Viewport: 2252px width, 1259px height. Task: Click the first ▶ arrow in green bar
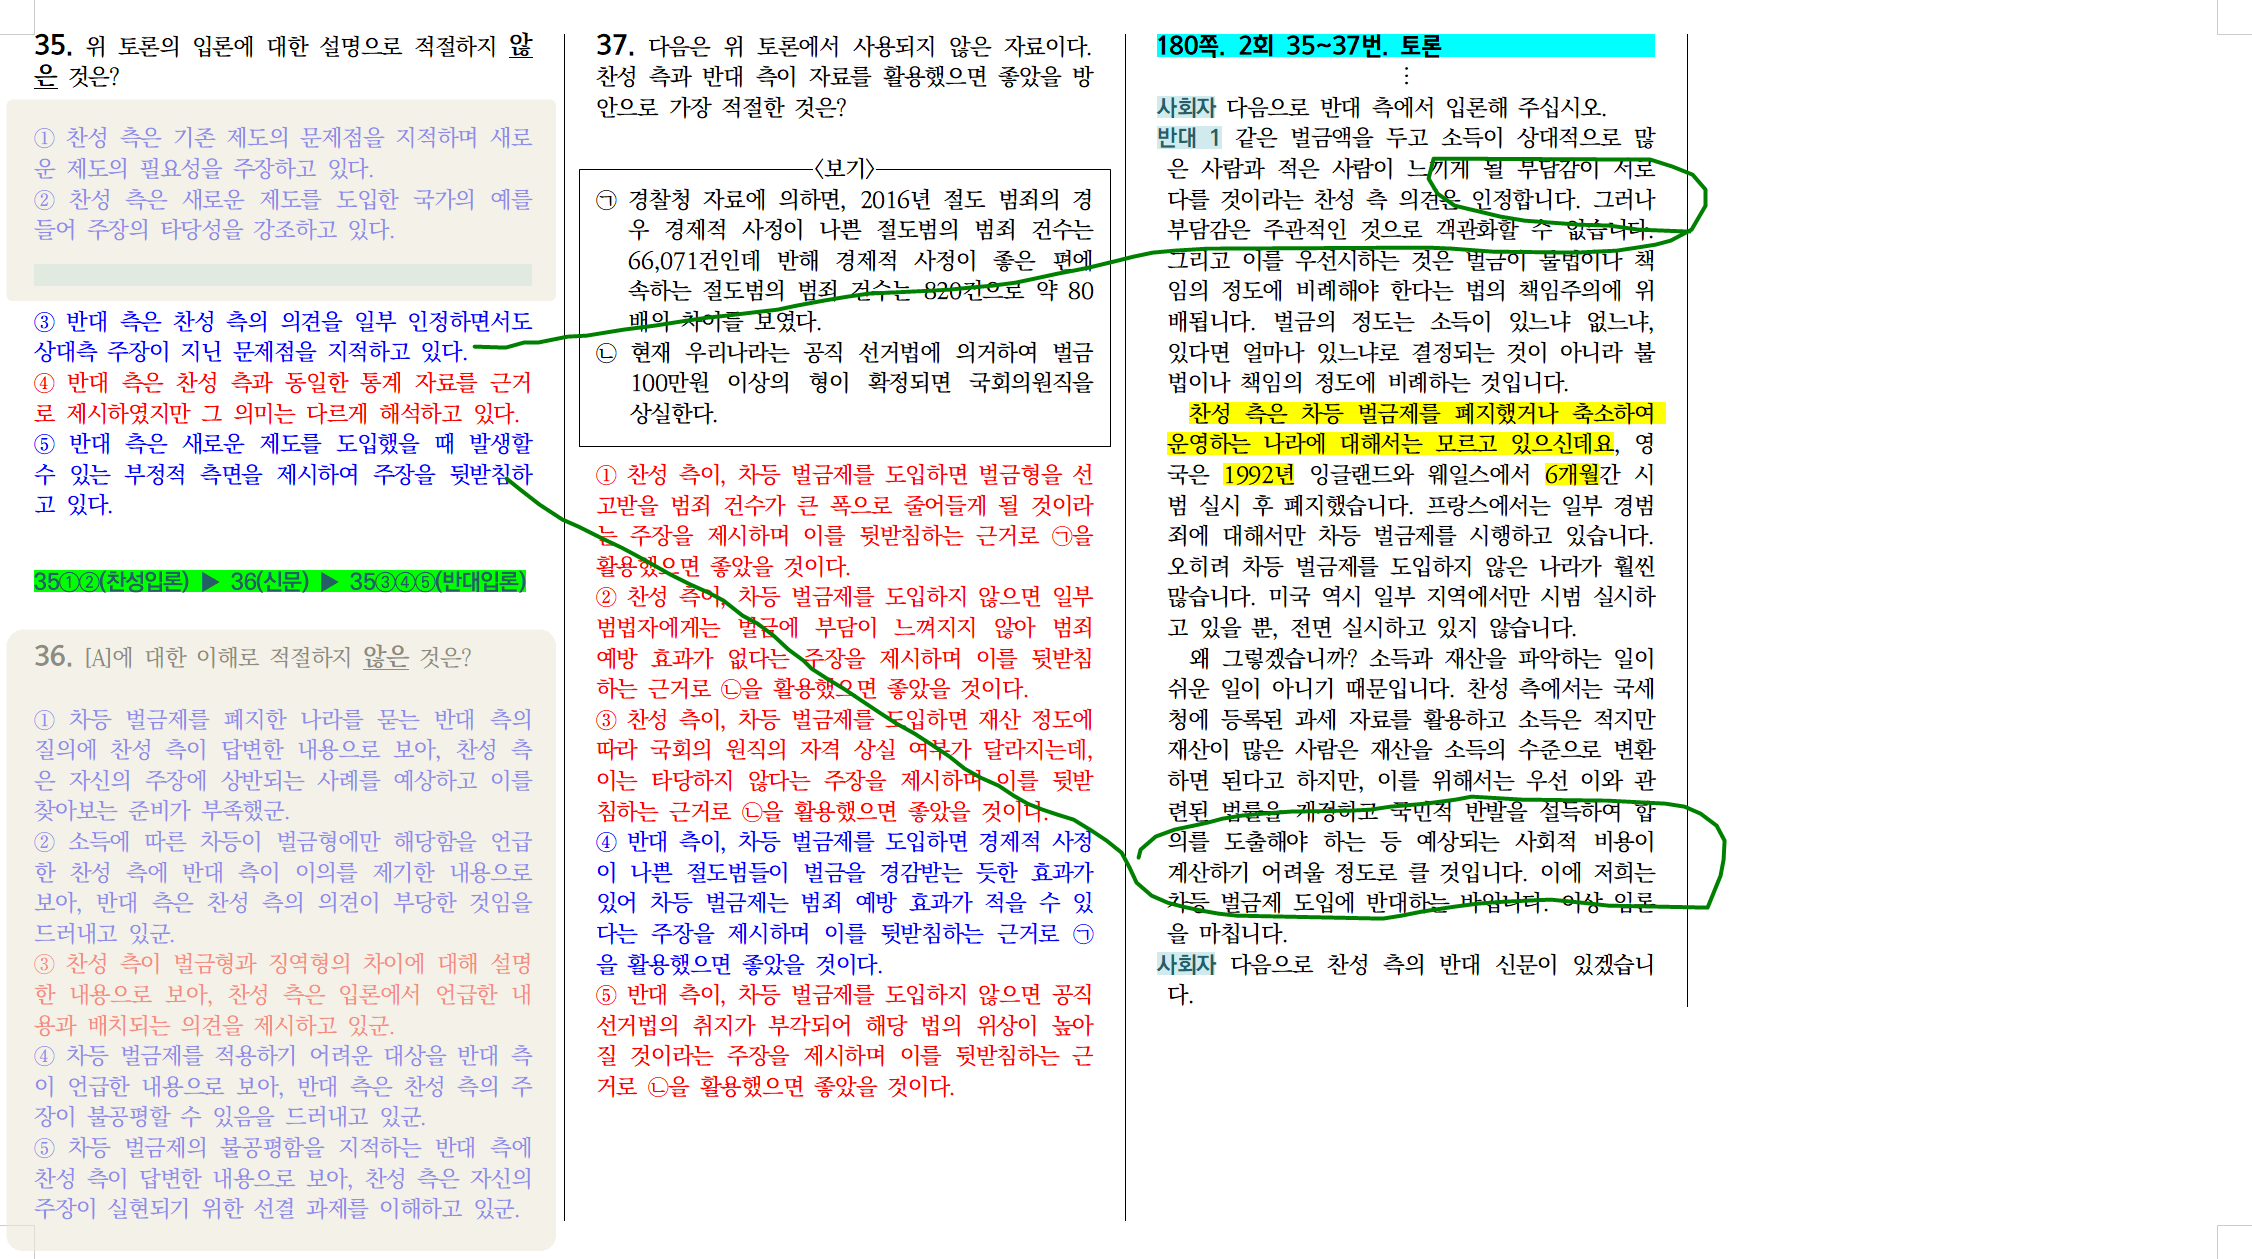pyautogui.click(x=210, y=581)
